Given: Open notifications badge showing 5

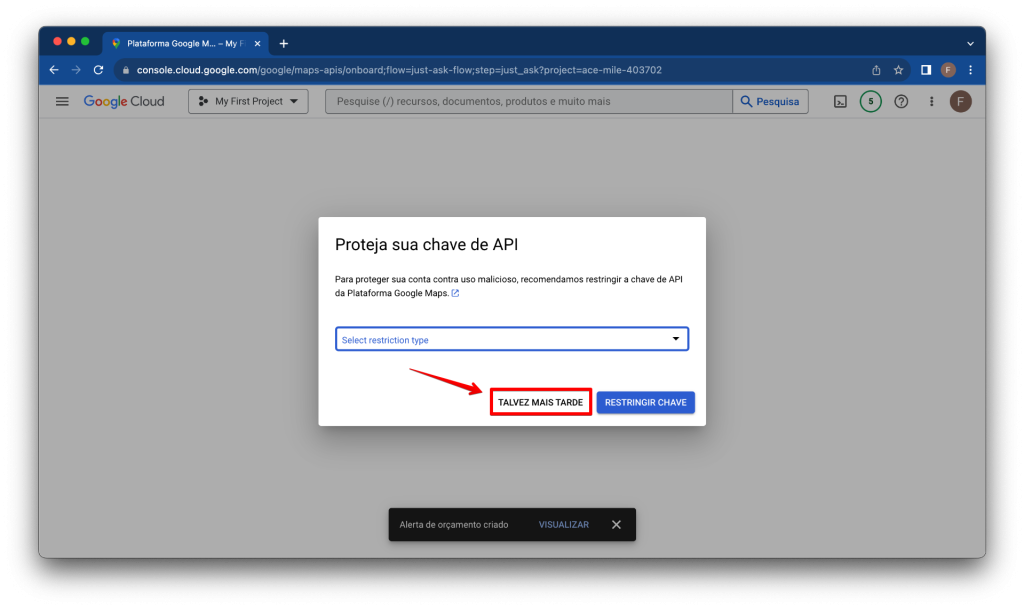Looking at the screenshot, I should click(x=871, y=101).
